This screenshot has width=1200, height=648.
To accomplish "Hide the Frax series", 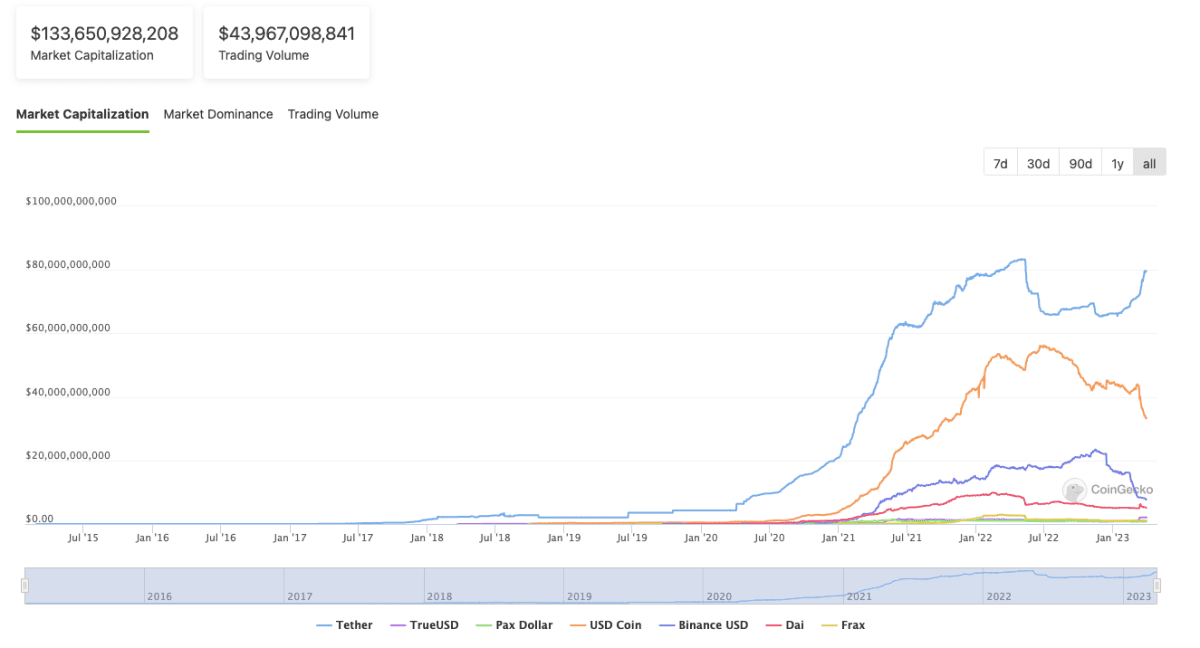I will pyautogui.click(x=843, y=625).
